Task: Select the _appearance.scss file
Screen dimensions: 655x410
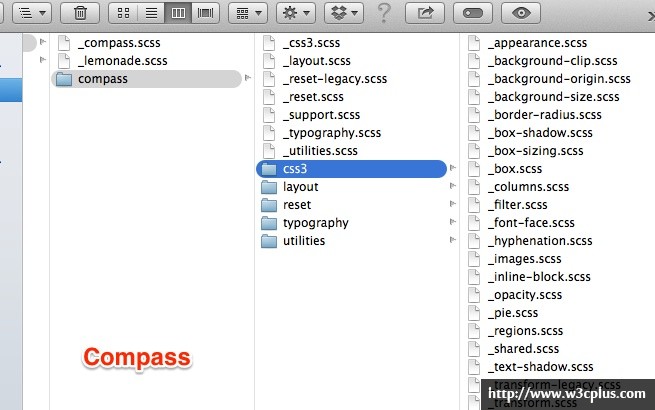Action: 537,43
